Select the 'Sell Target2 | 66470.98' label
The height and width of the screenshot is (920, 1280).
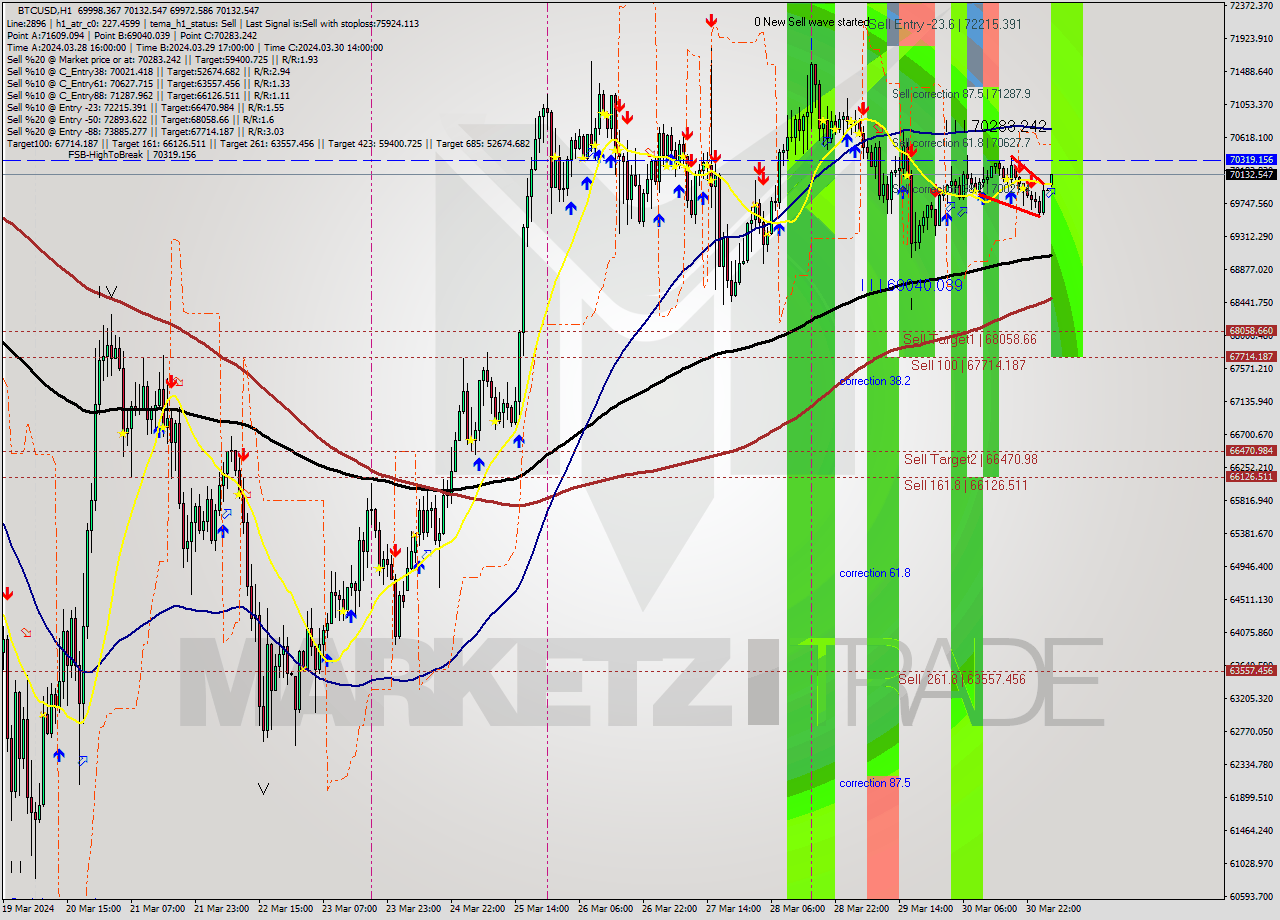click(971, 460)
